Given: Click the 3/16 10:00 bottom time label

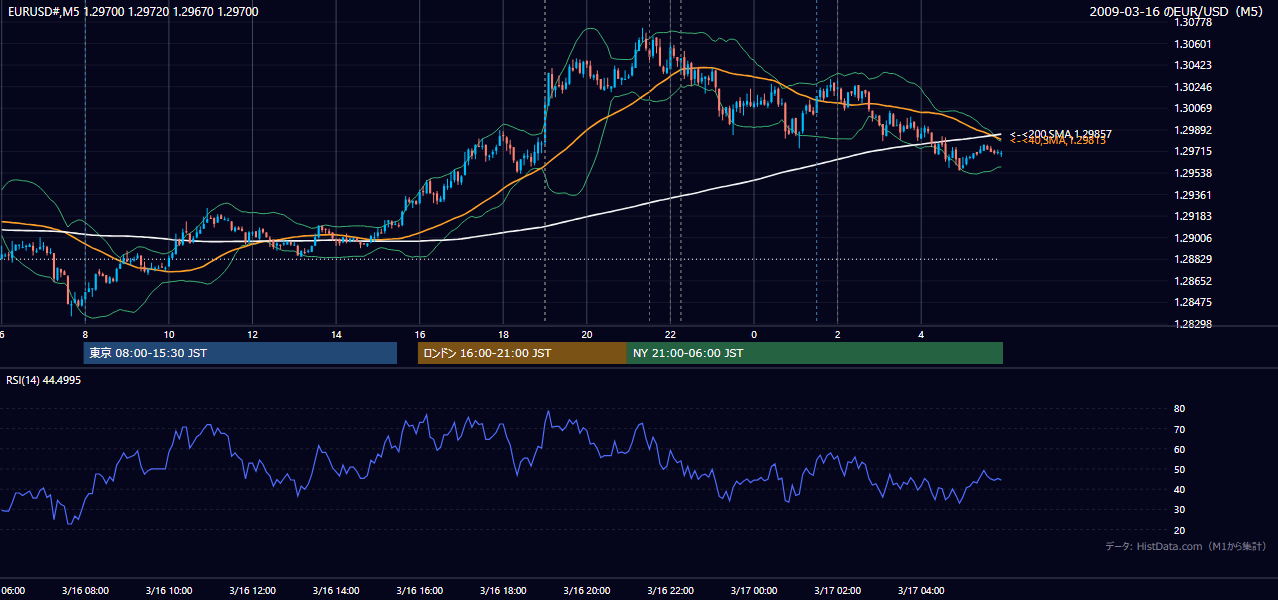Looking at the screenshot, I should click(x=169, y=591).
